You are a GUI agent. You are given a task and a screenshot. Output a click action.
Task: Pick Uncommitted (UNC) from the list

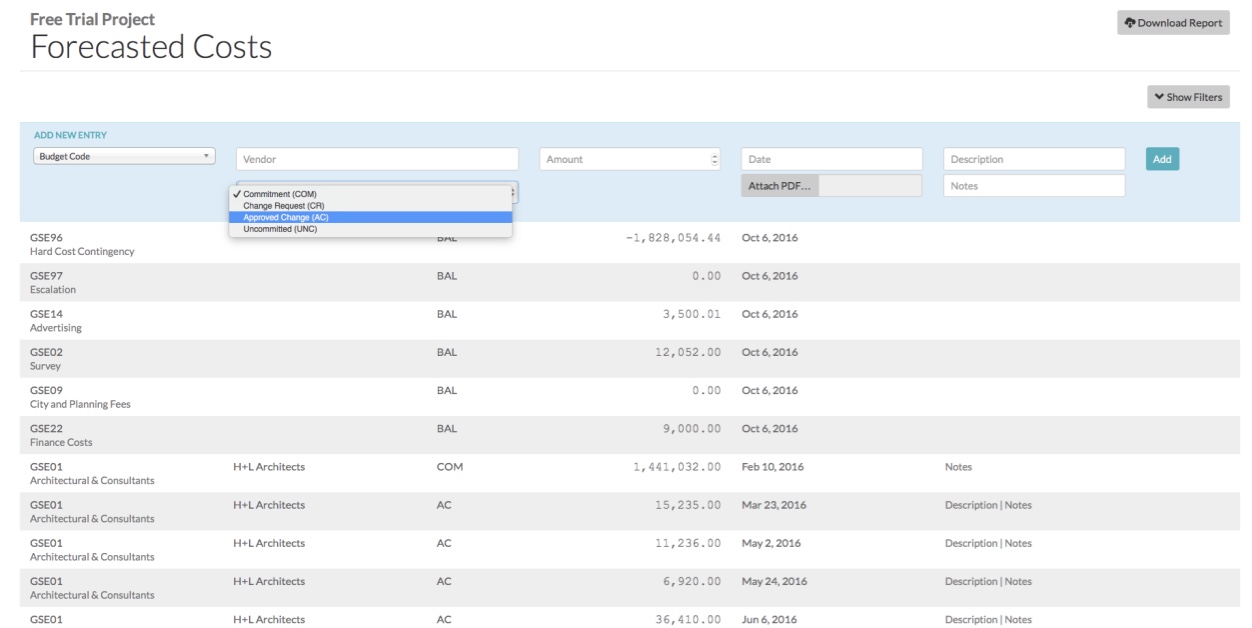click(x=371, y=229)
